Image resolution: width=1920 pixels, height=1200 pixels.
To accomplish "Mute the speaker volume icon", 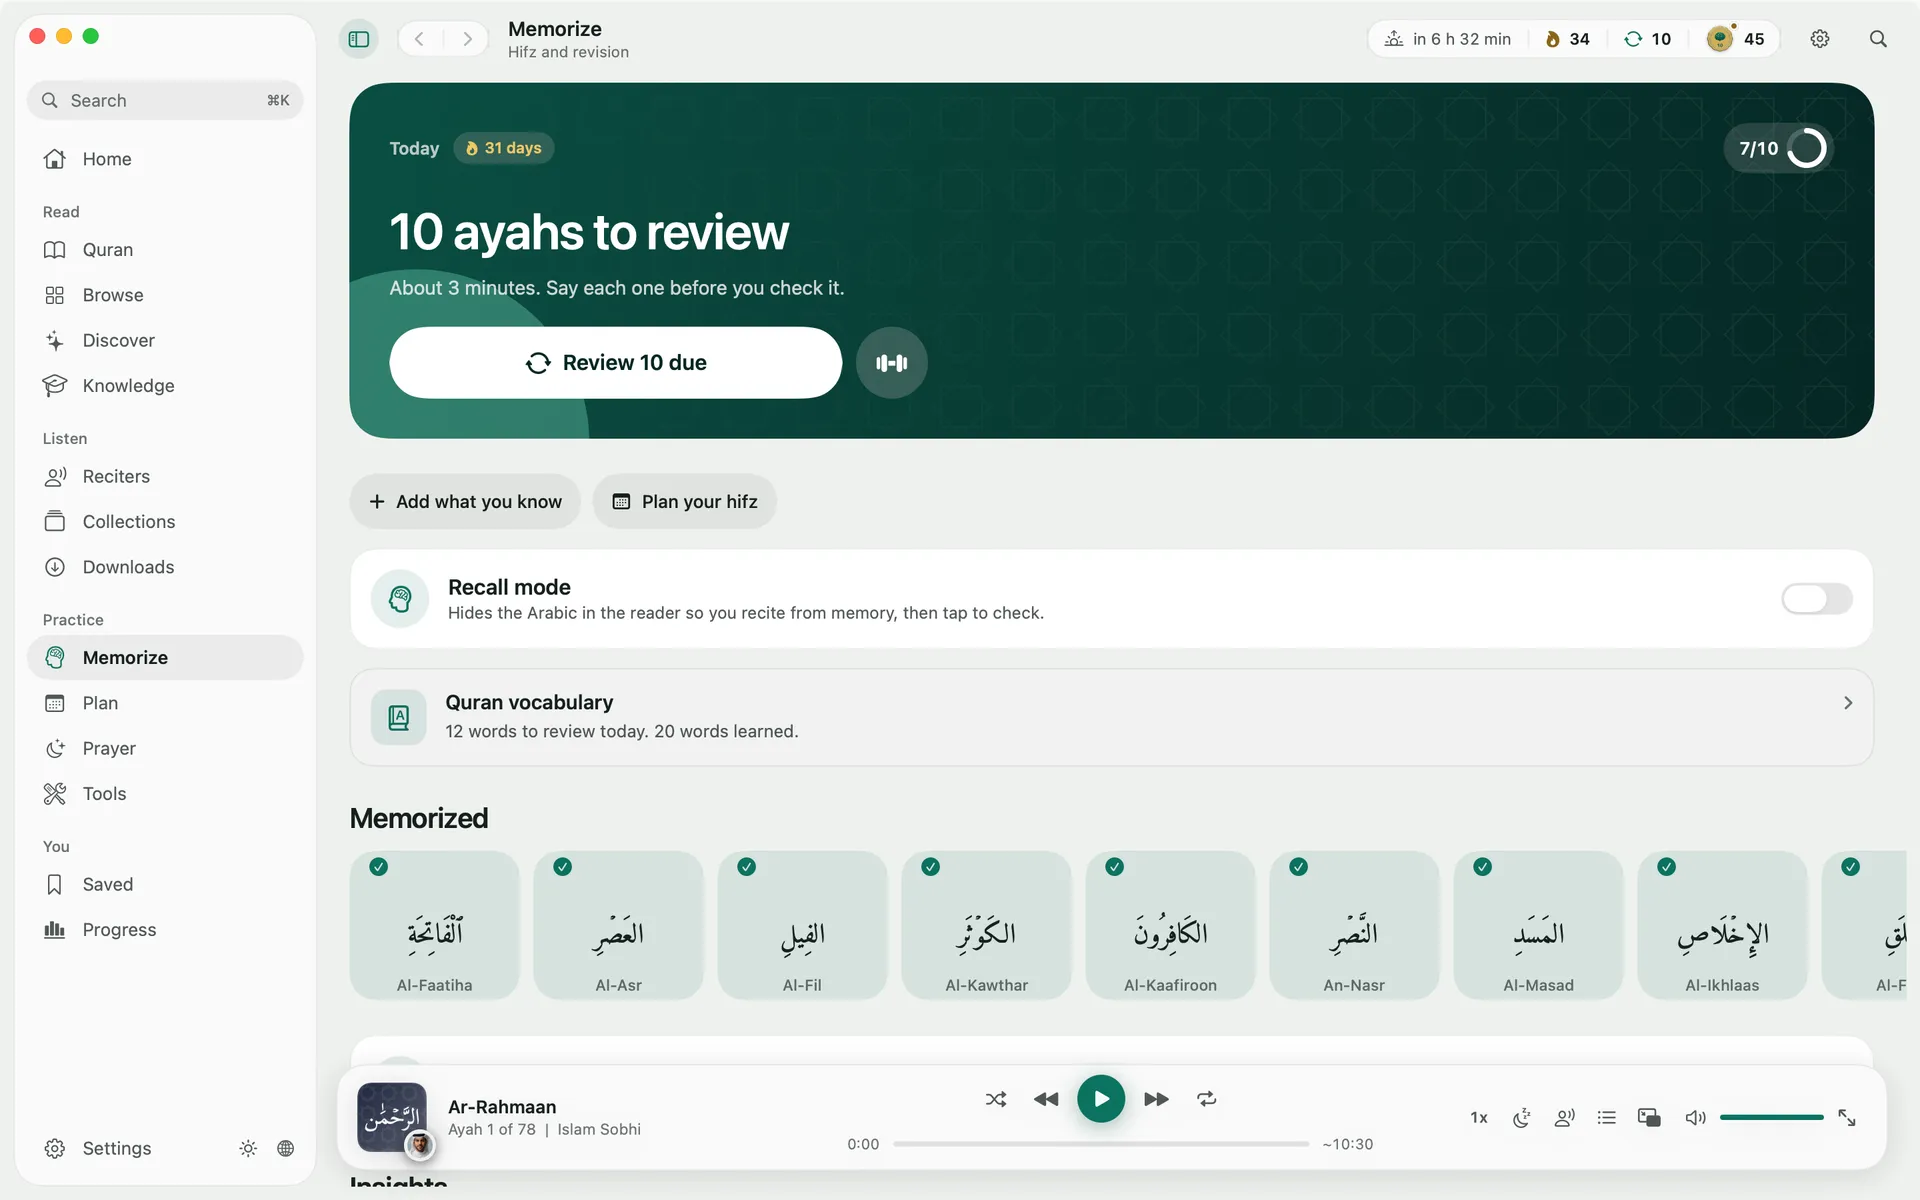I will pos(1695,1118).
